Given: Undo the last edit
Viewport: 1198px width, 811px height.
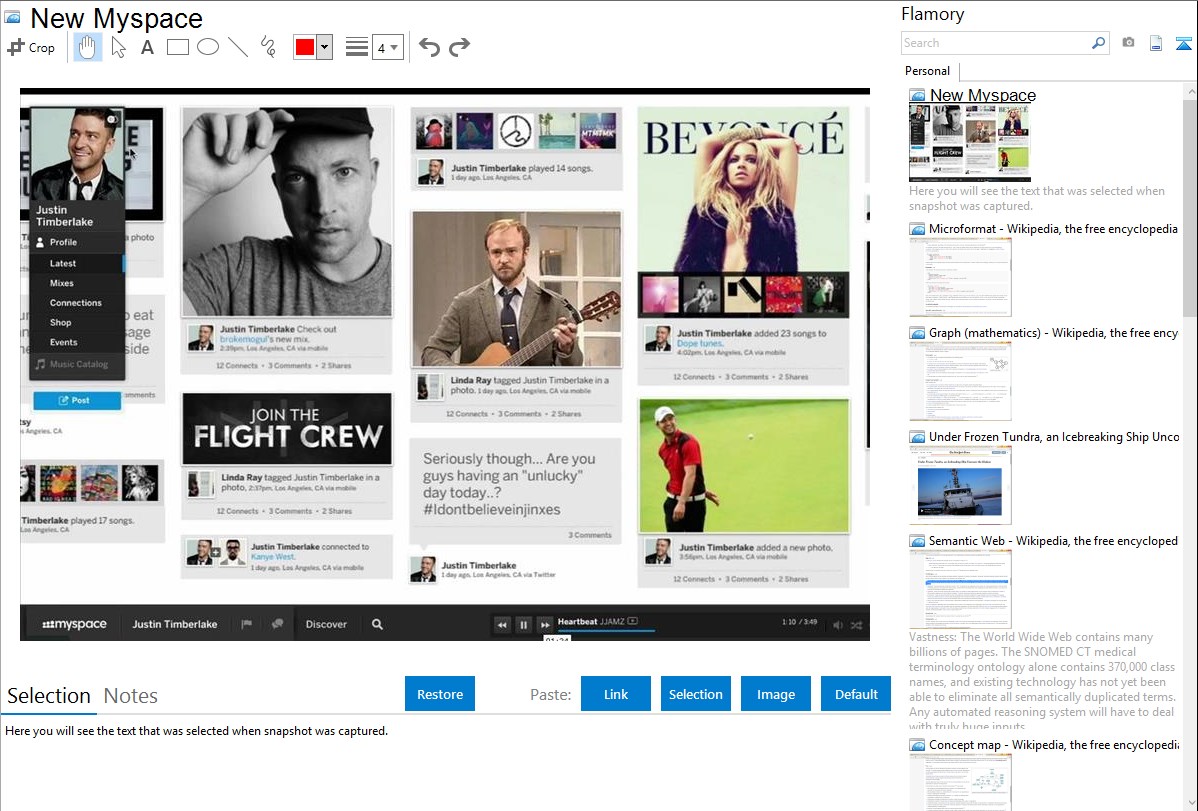Looking at the screenshot, I should [429, 47].
